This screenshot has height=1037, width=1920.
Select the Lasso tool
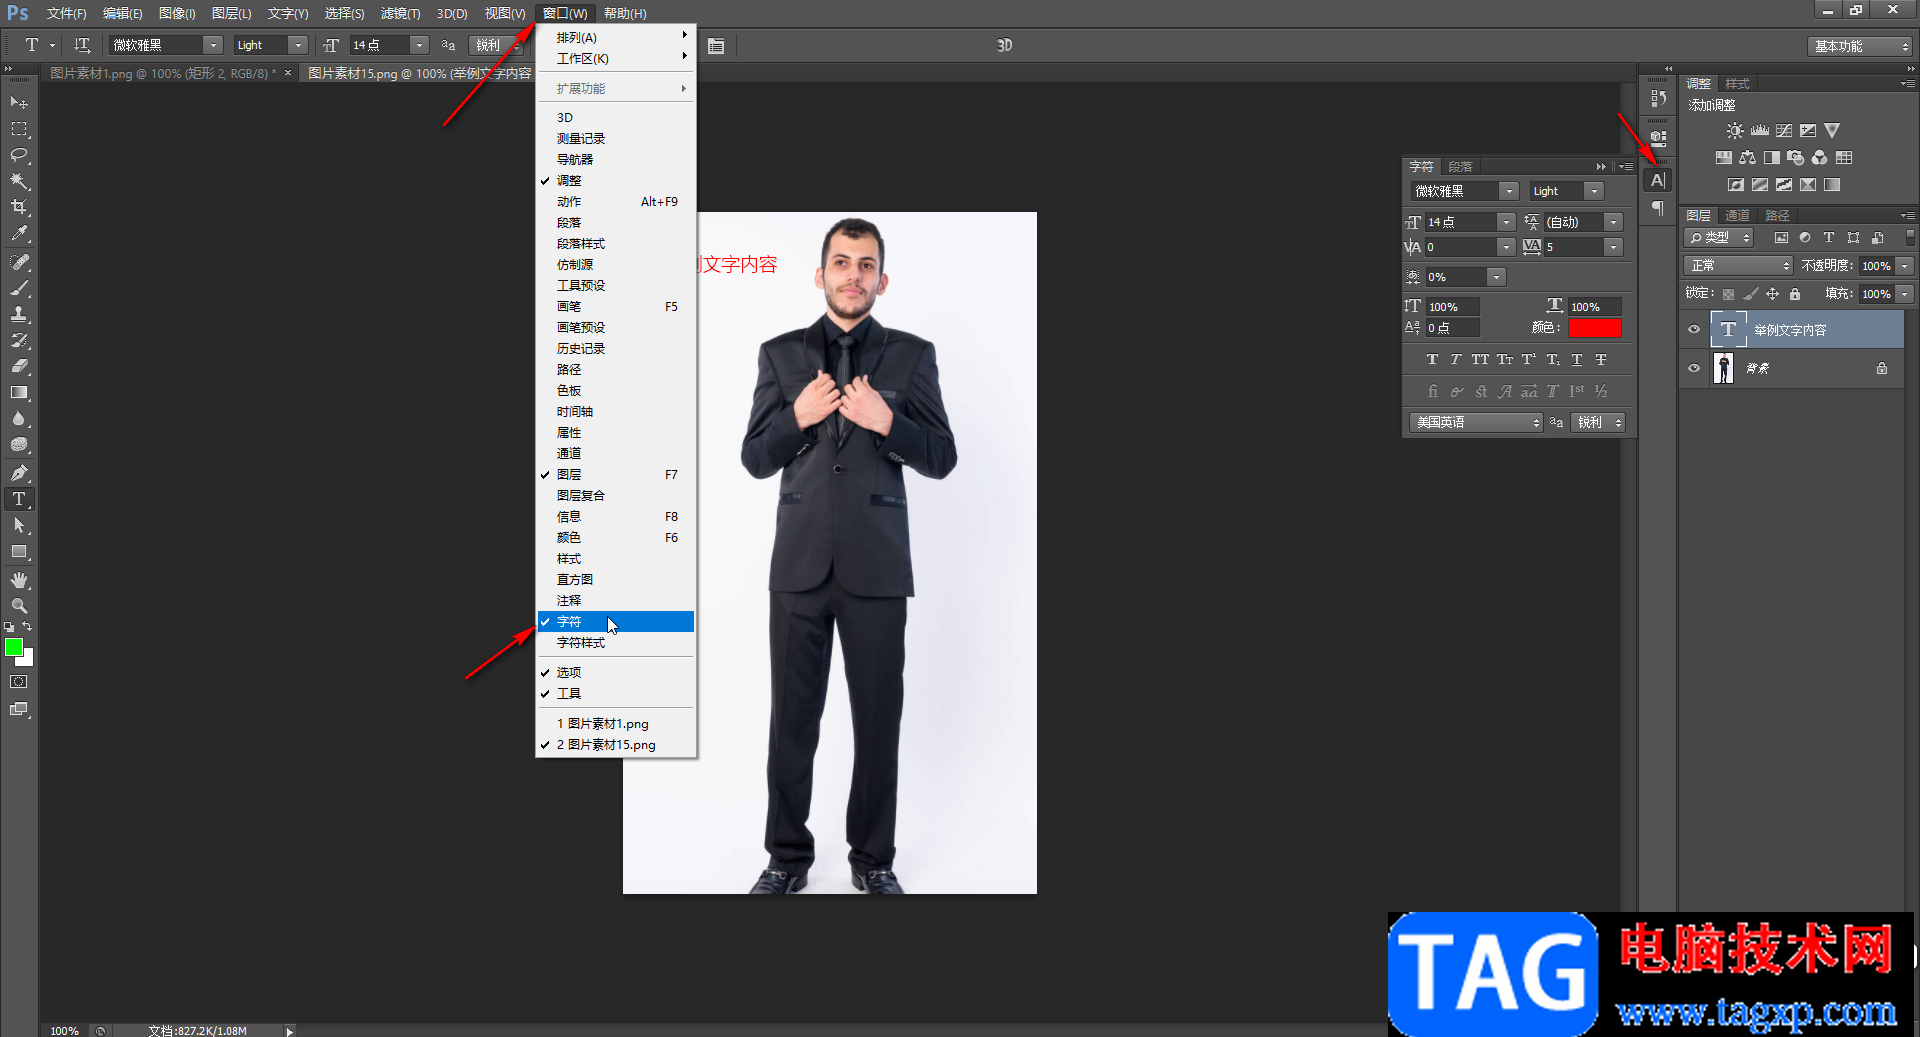(19, 155)
